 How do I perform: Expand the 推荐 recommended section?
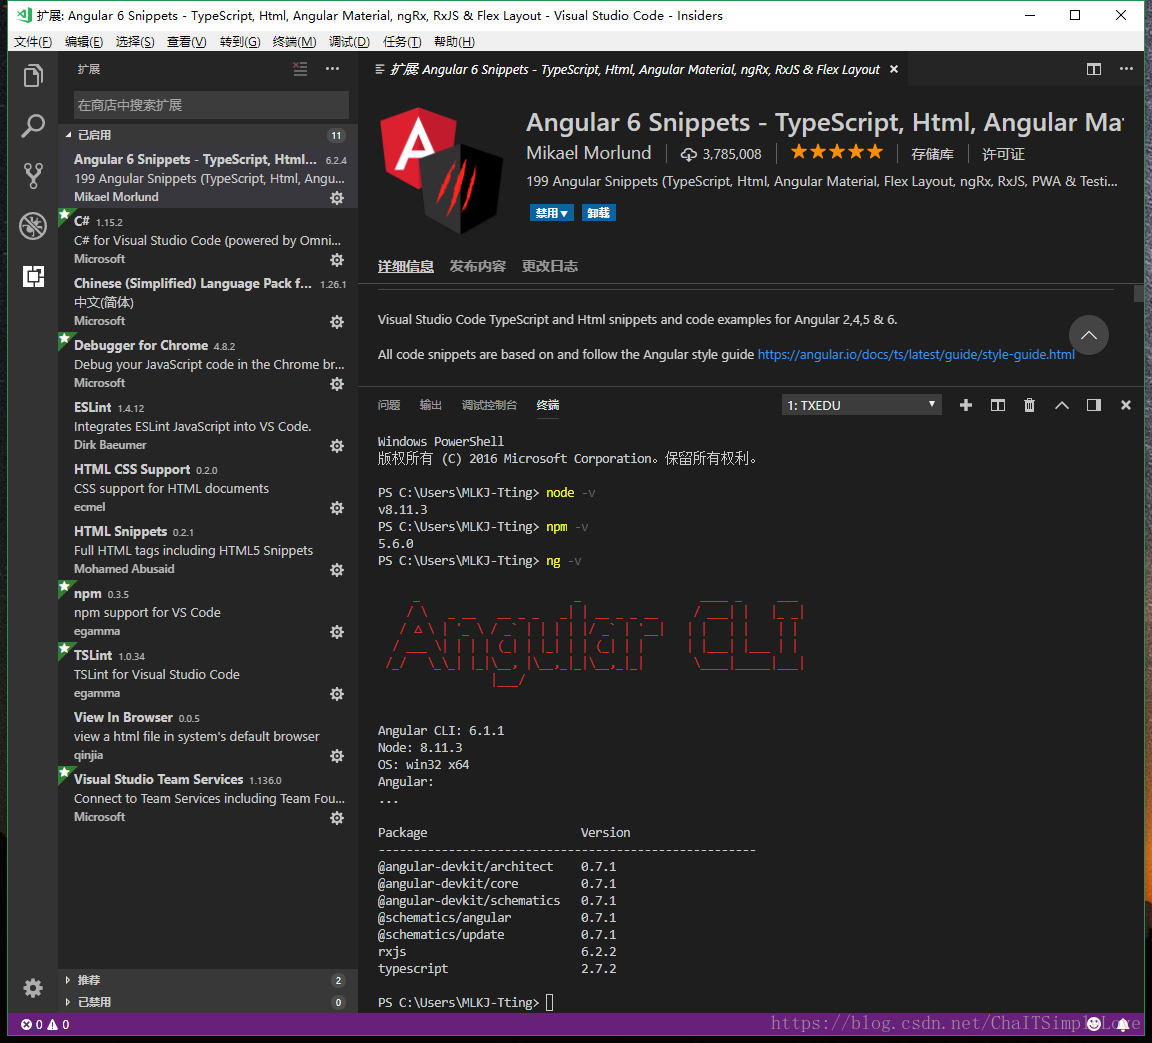tap(208, 980)
